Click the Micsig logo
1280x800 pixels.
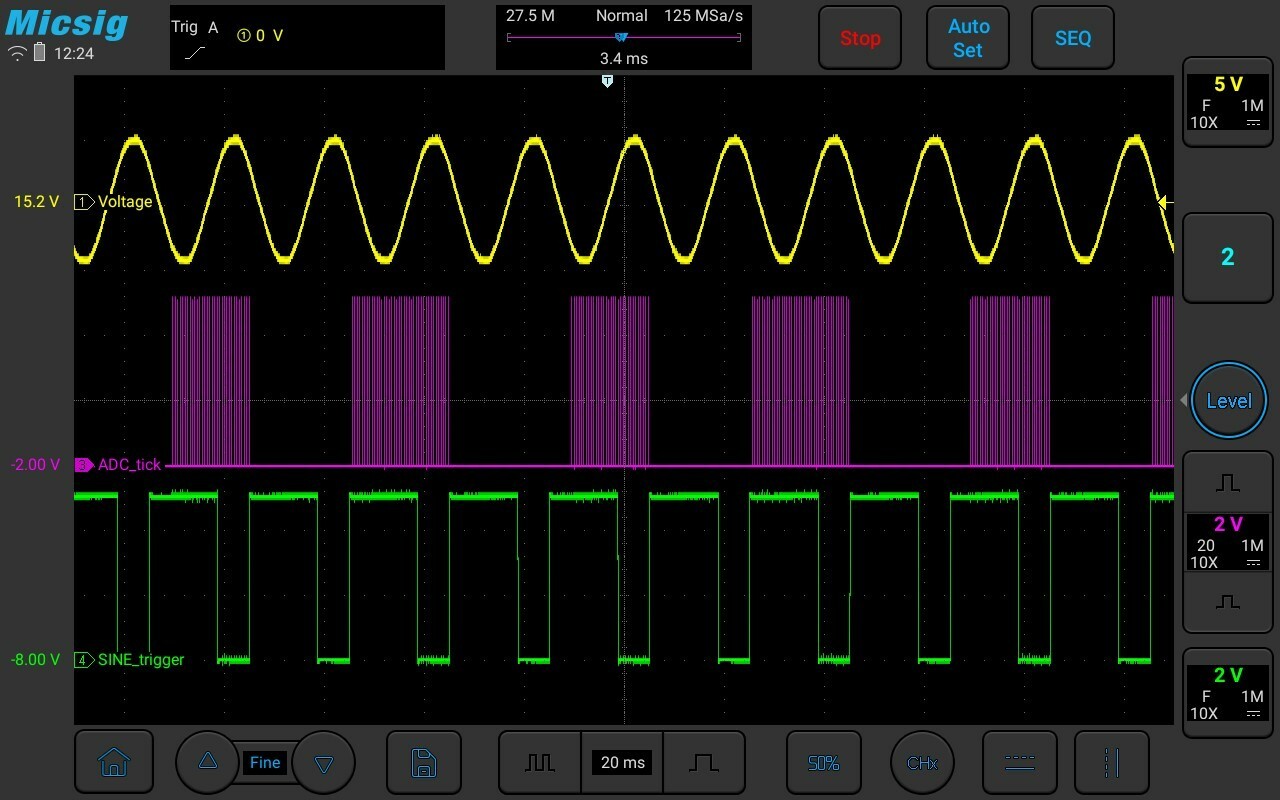(67, 22)
